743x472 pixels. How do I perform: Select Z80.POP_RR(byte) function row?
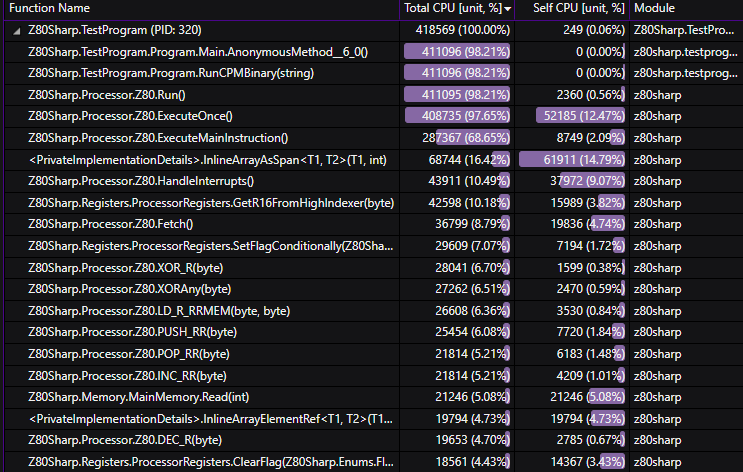tap(372, 354)
